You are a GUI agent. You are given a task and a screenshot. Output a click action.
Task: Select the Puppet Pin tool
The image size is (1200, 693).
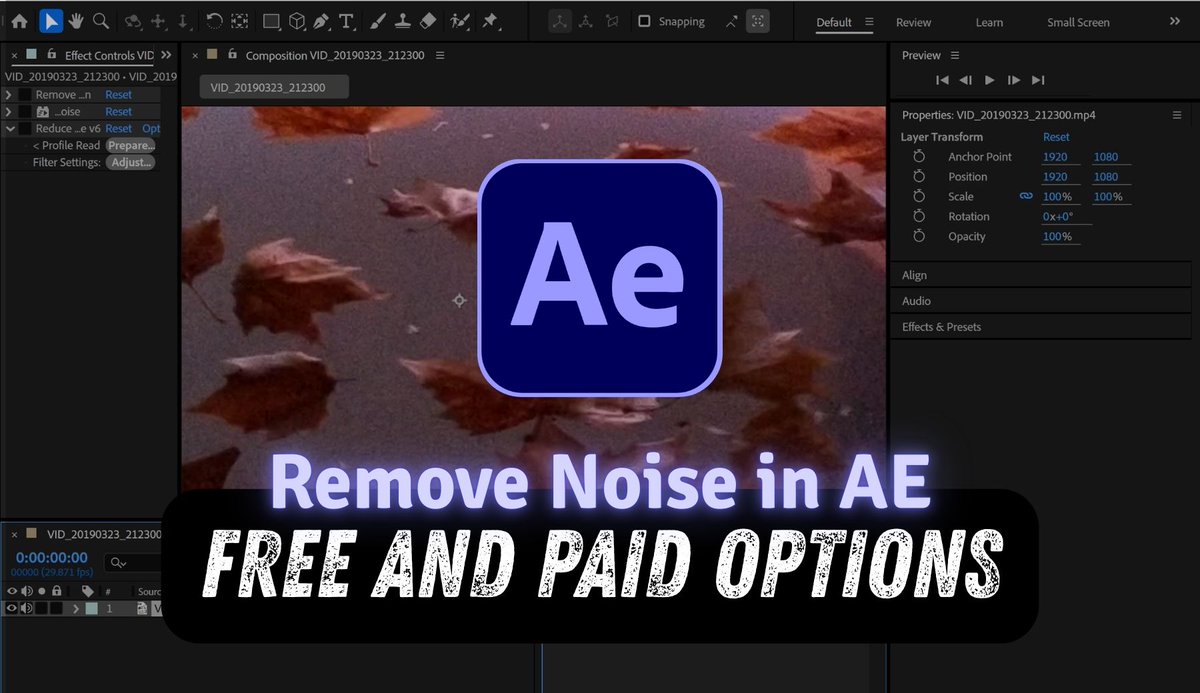coord(490,20)
